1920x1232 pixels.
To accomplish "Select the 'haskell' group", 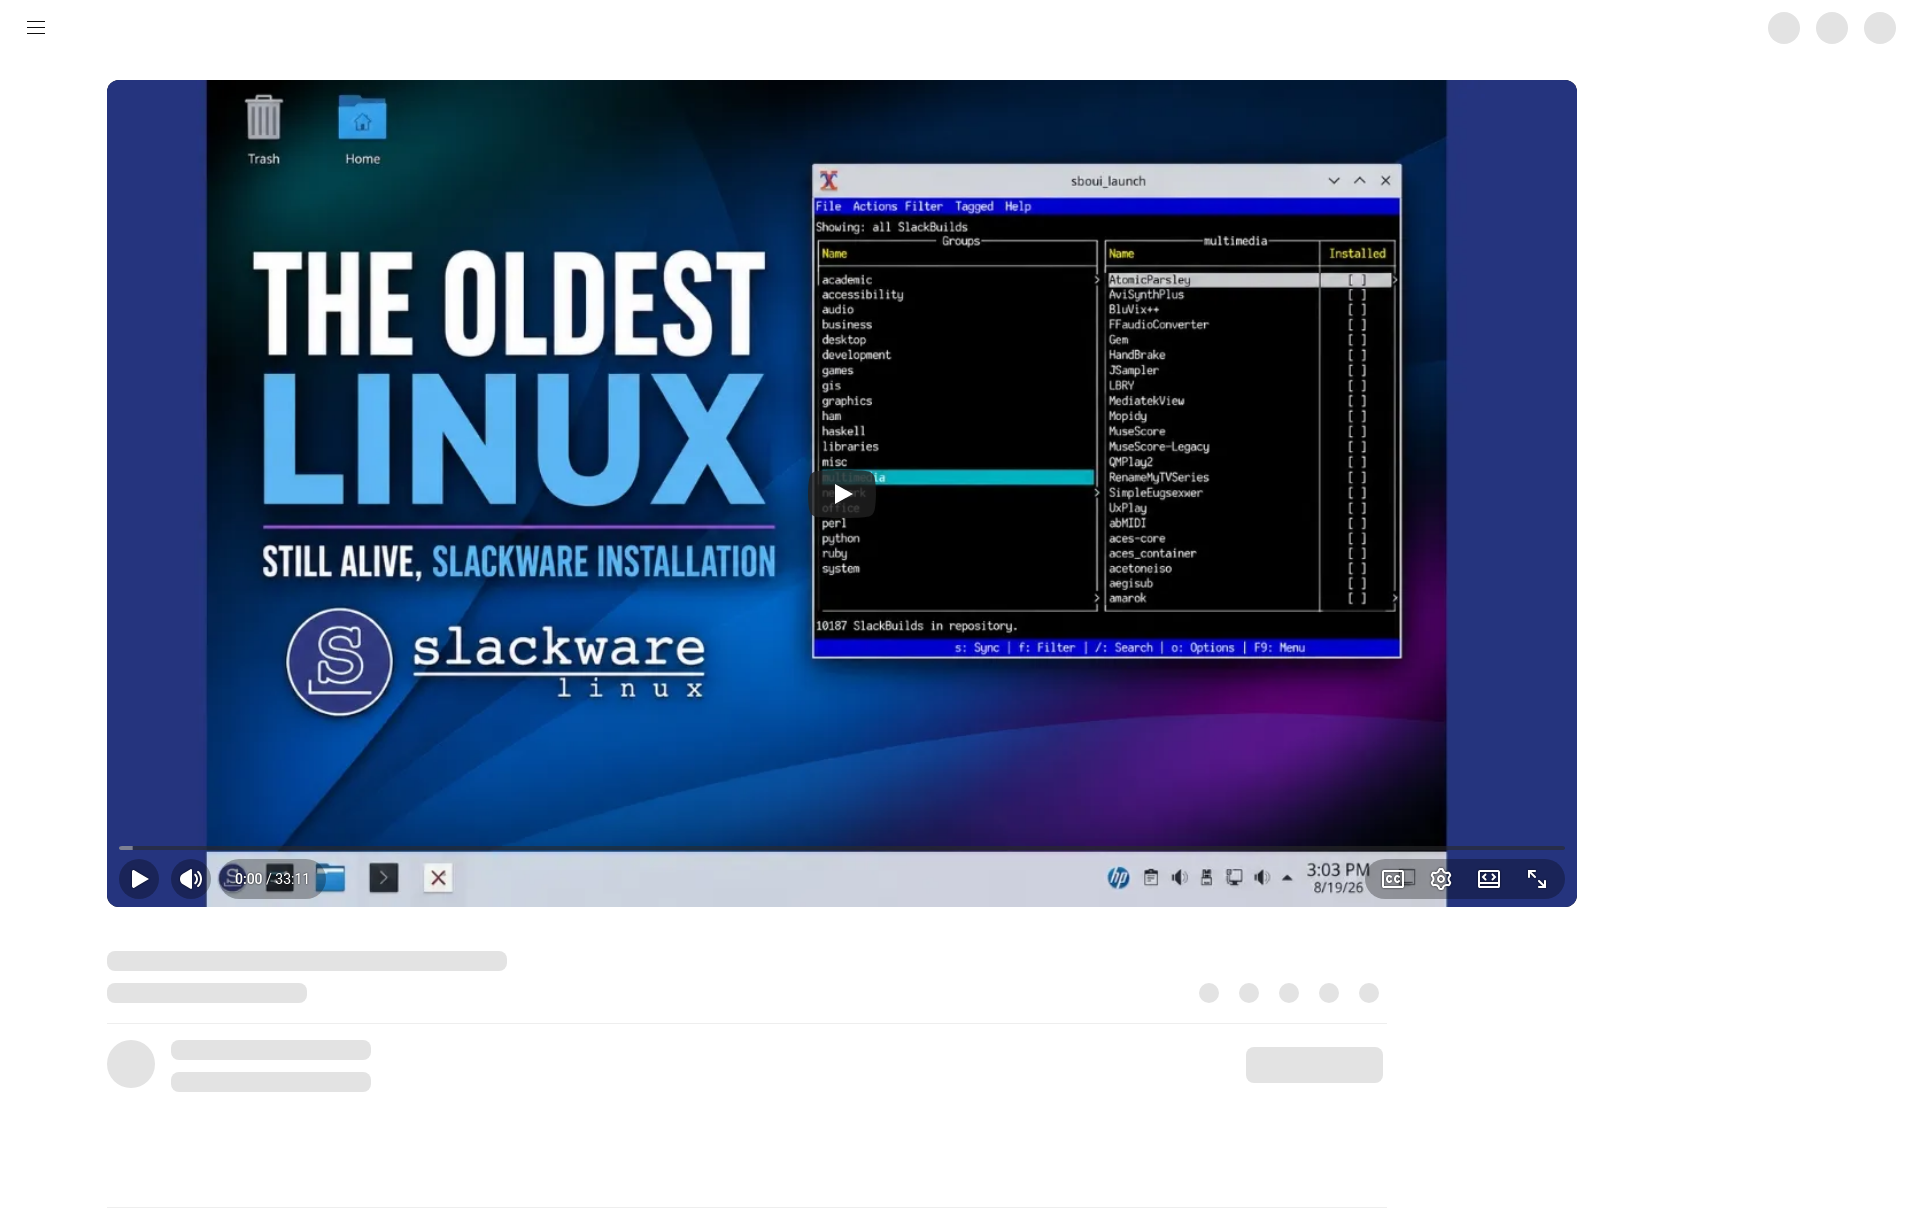I will tap(844, 432).
